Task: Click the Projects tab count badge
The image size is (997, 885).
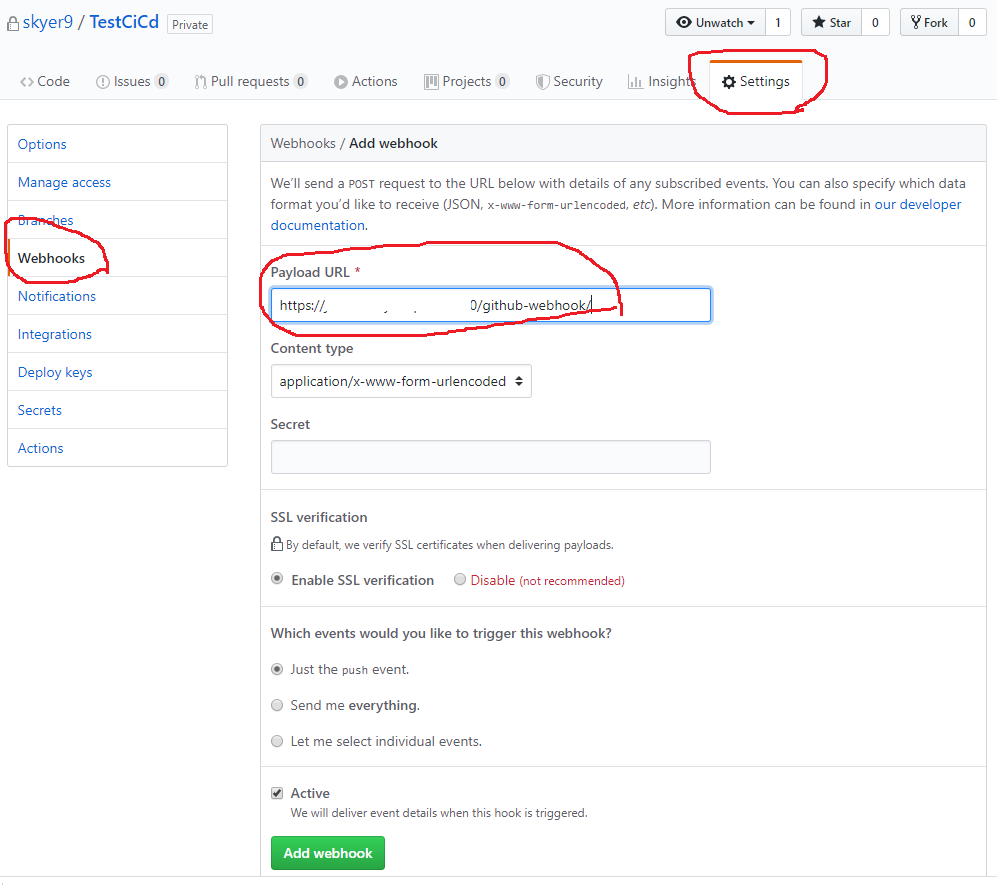Action: [502, 81]
